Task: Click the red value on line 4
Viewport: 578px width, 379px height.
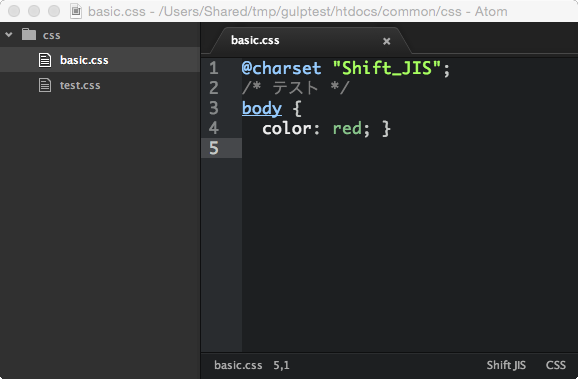Action: pyautogui.click(x=347, y=129)
